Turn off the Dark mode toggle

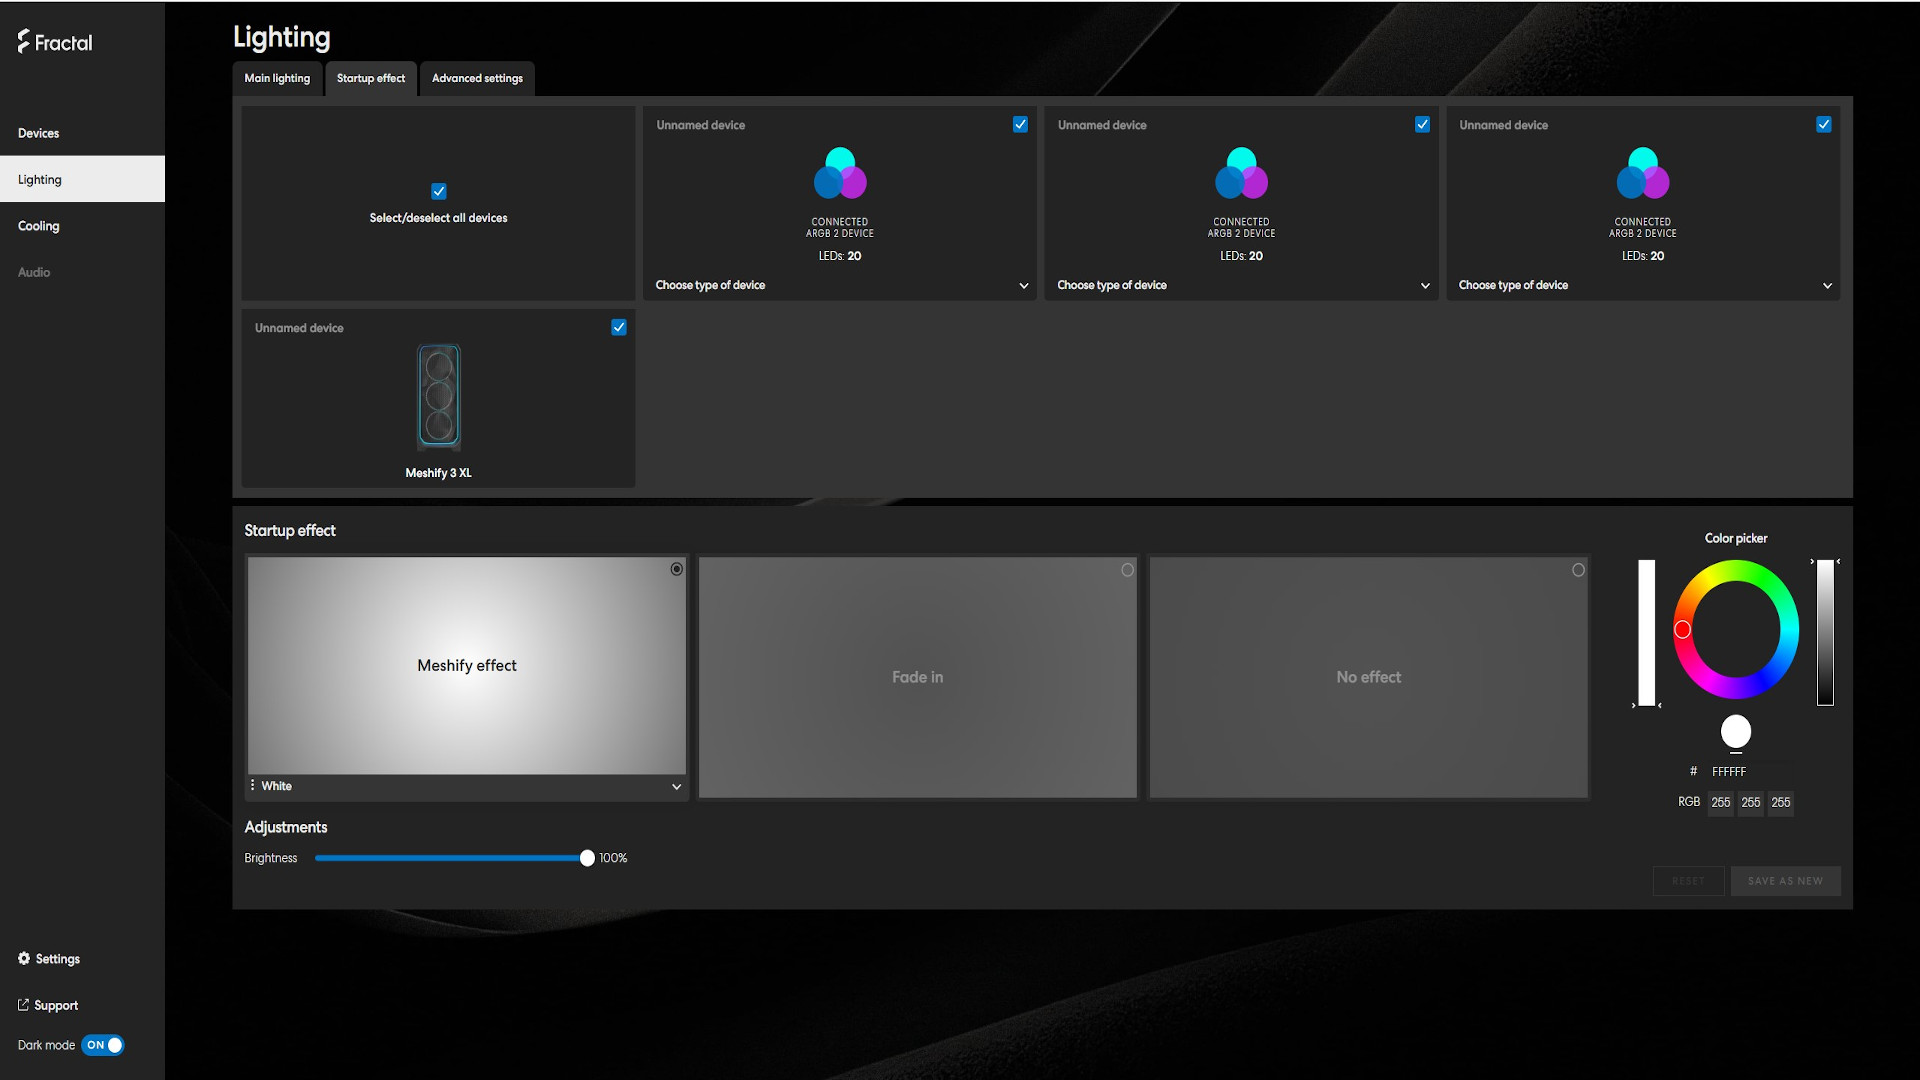[103, 1045]
